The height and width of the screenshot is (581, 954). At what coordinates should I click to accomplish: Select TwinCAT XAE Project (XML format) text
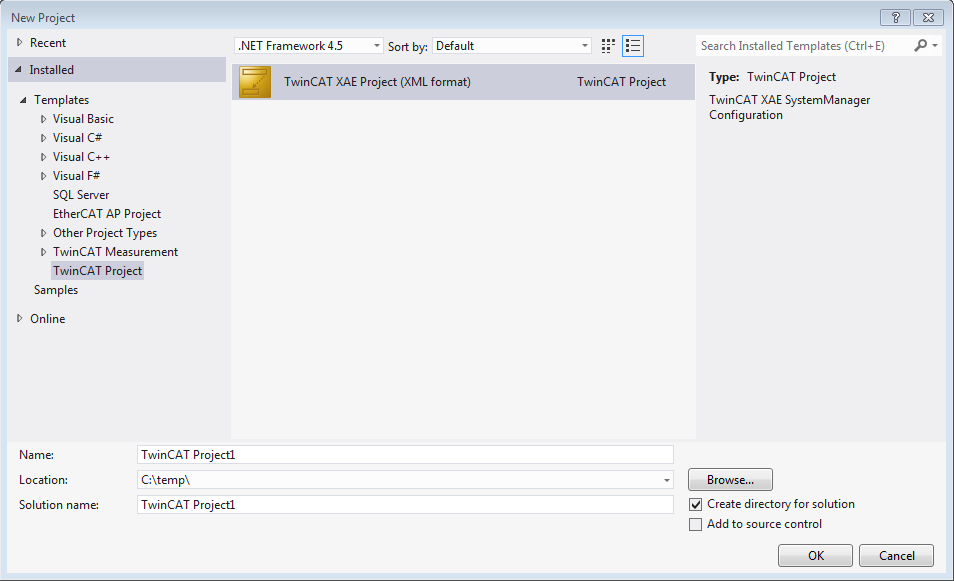tap(377, 82)
